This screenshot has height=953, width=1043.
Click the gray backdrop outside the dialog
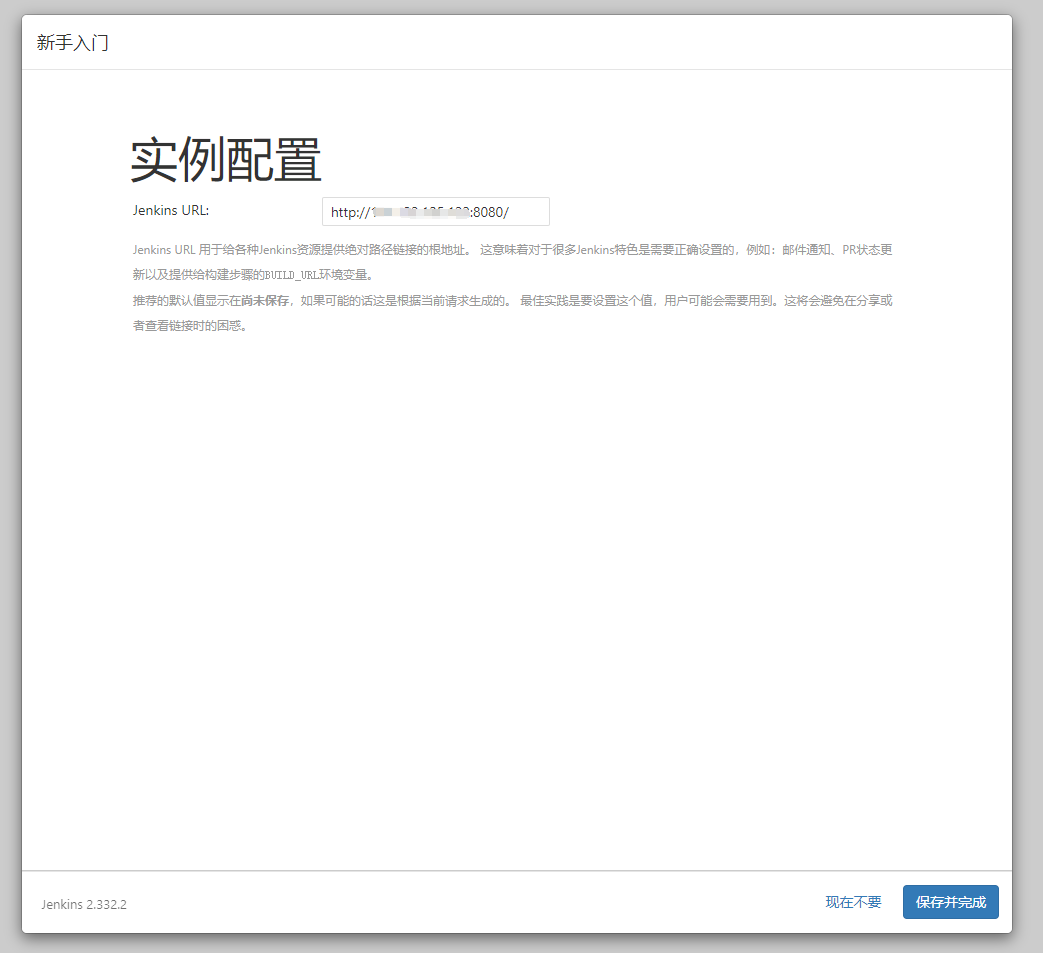point(1028,500)
